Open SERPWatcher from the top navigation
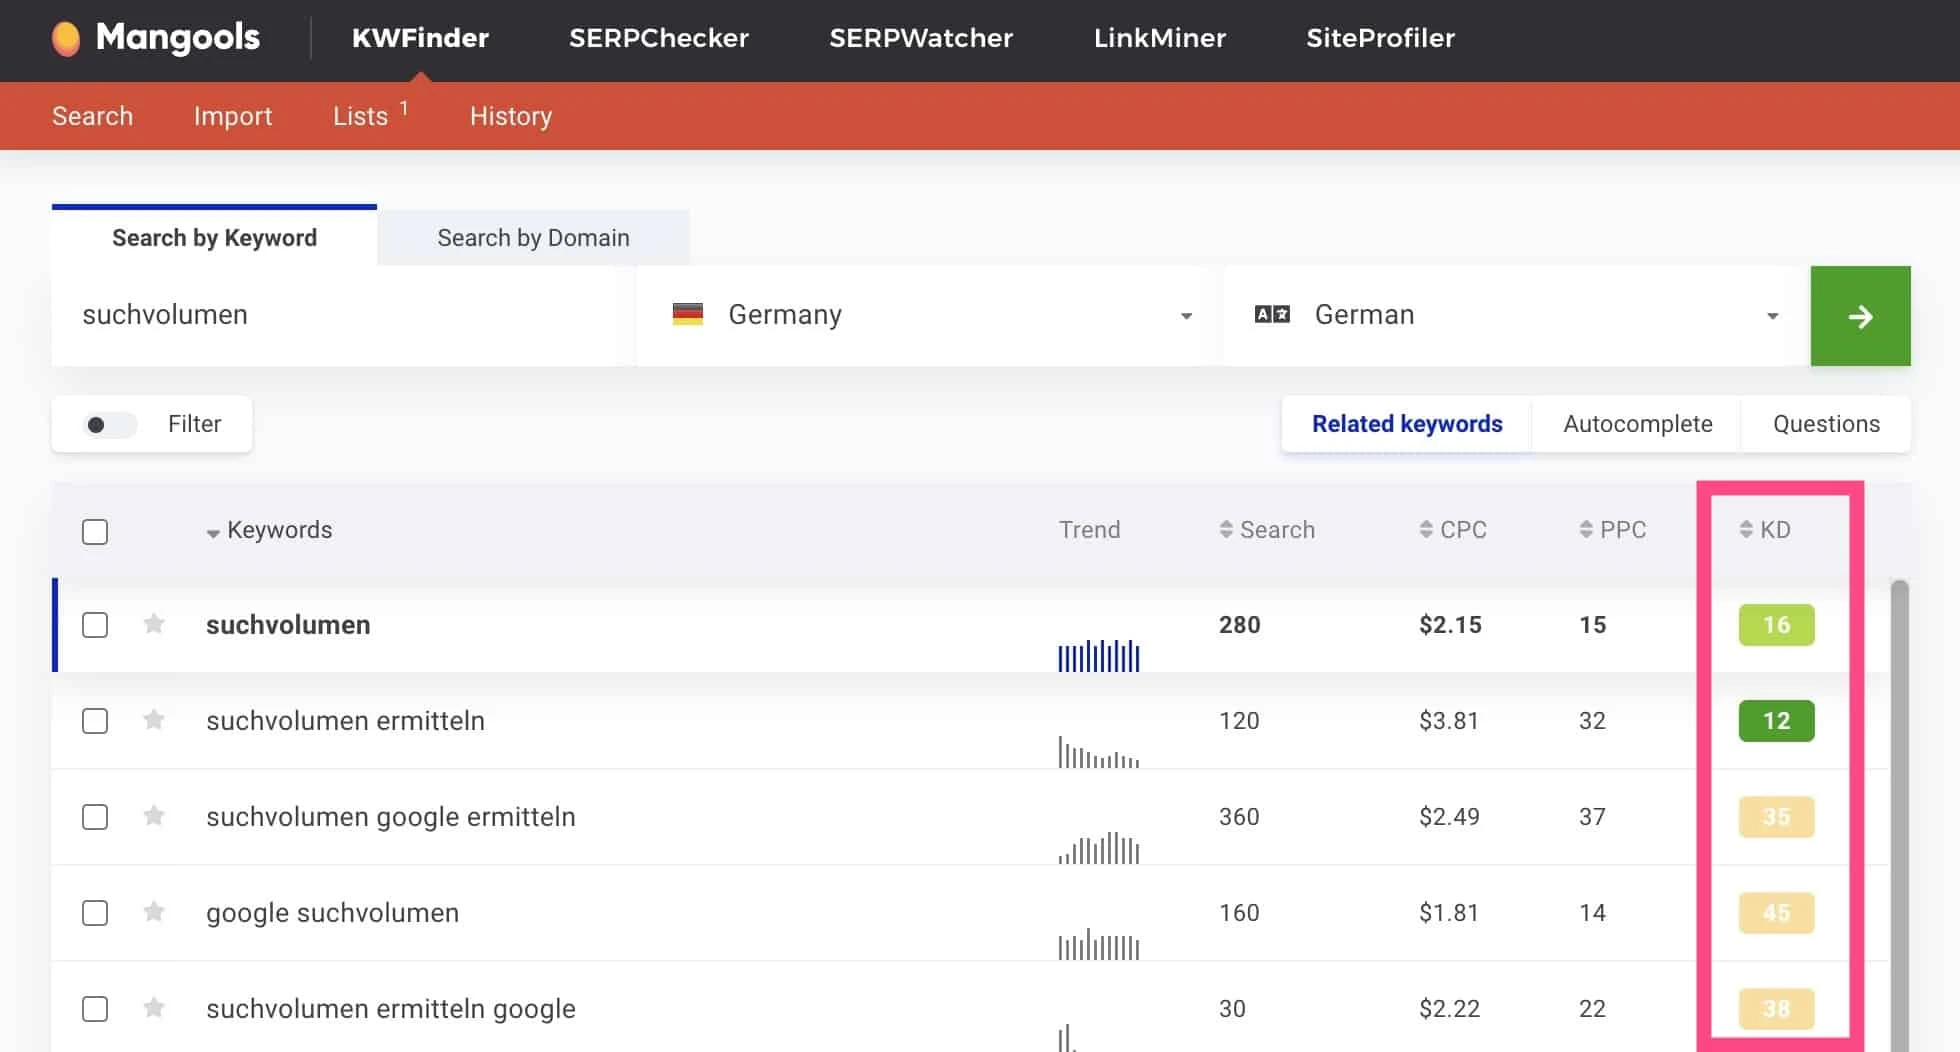Viewport: 1960px width, 1052px height. 920,38
